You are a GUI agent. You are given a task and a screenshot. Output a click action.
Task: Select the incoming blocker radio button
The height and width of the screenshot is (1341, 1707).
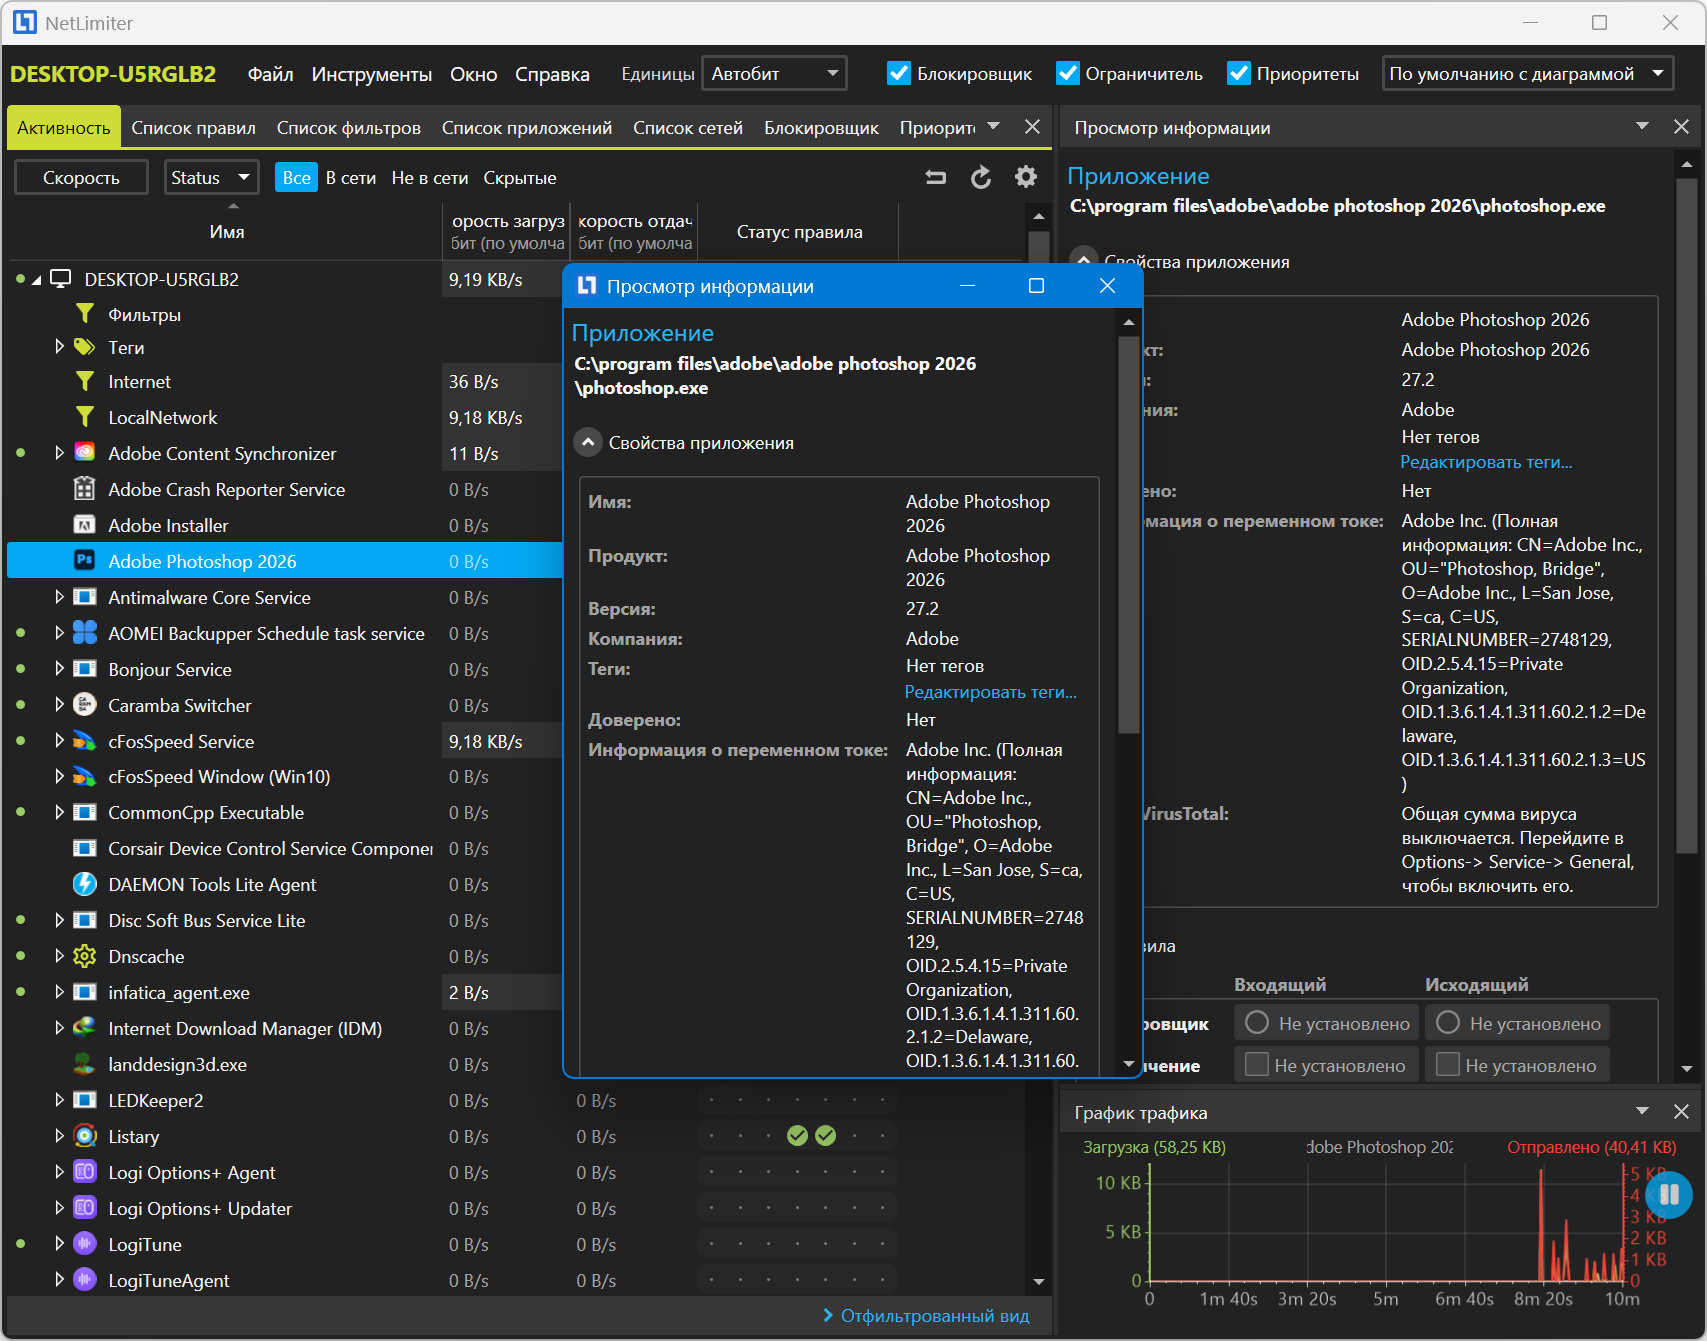tap(1257, 1023)
